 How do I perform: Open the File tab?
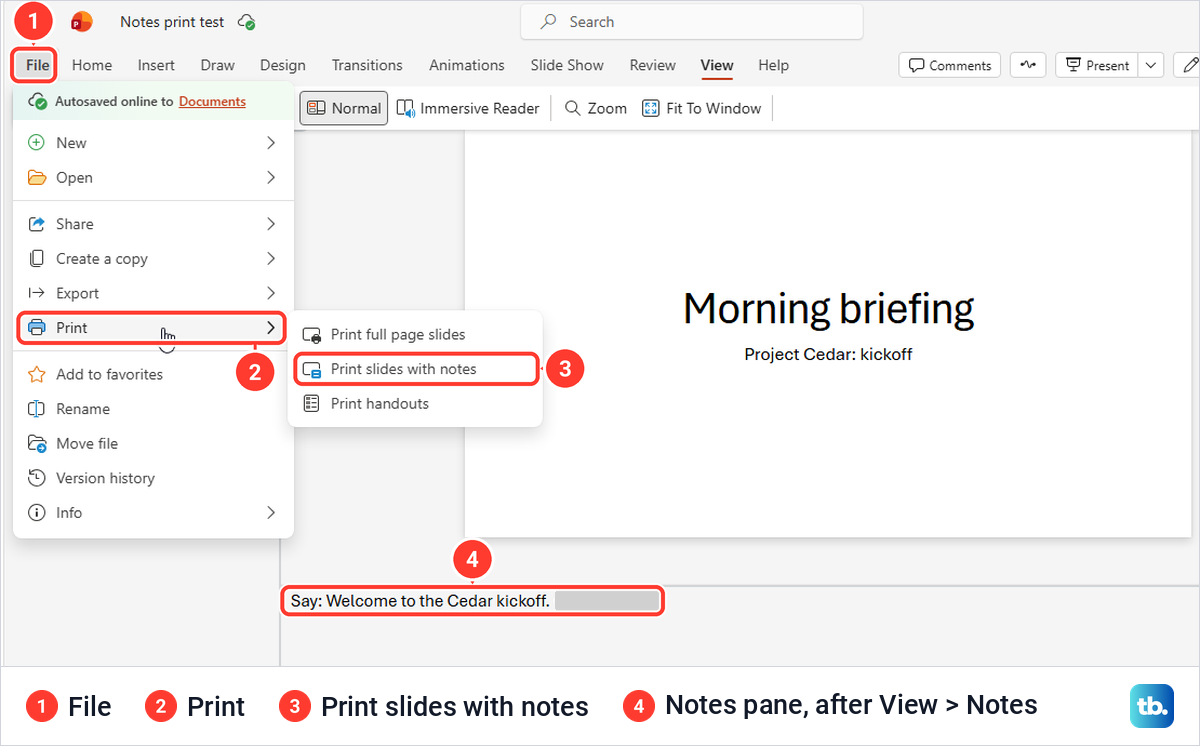coord(37,65)
